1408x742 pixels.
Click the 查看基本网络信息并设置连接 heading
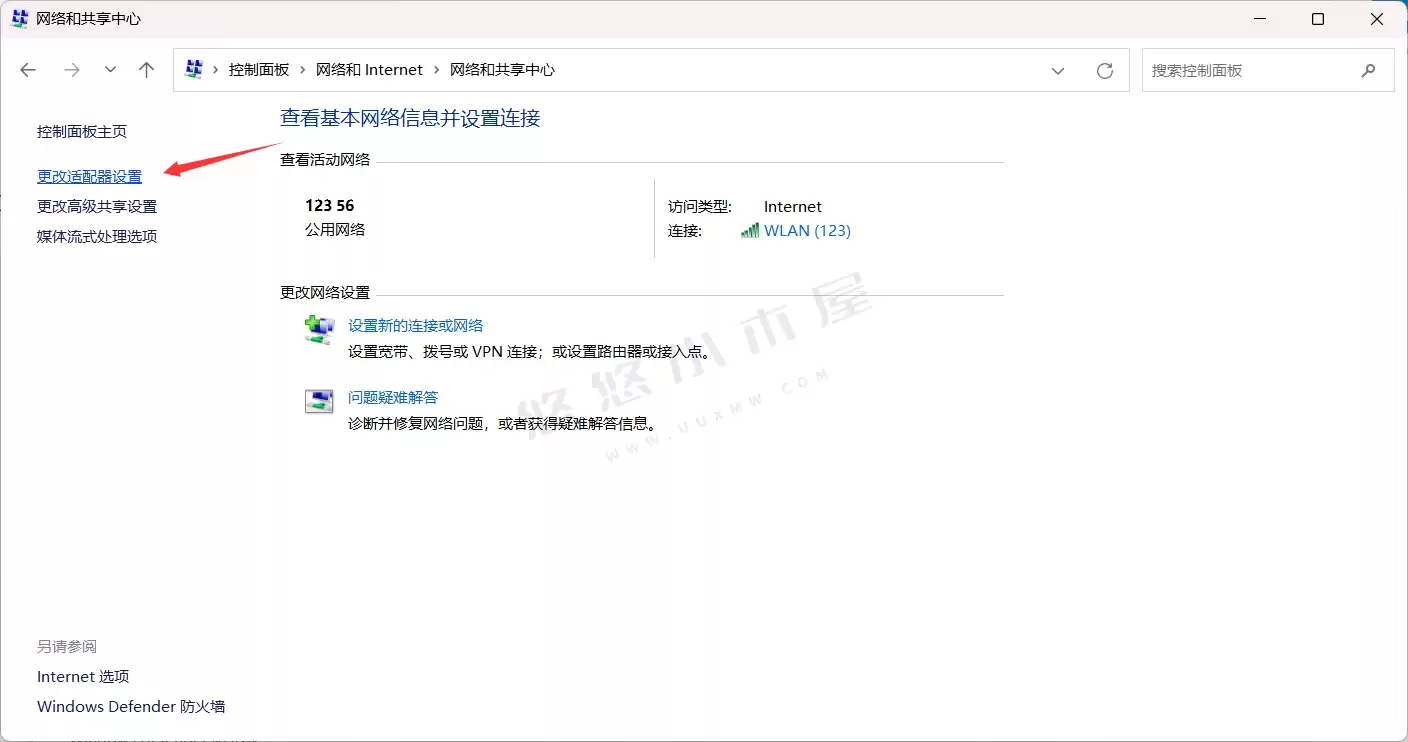pos(410,118)
